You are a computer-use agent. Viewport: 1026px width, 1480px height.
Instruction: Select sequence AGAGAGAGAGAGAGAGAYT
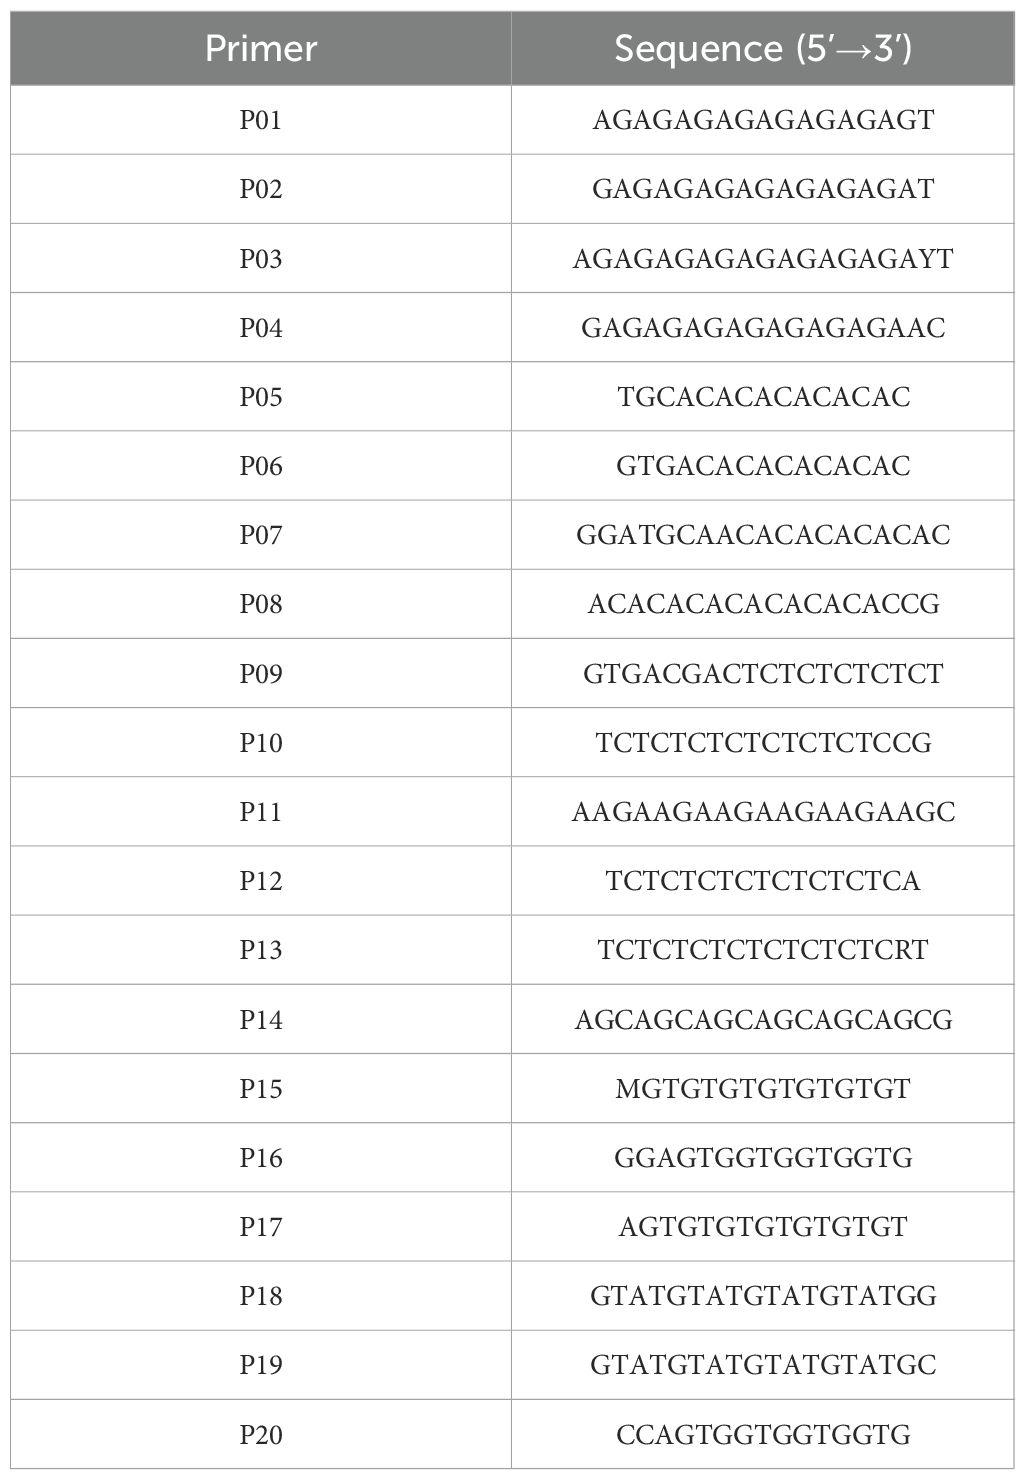[x=762, y=259]
